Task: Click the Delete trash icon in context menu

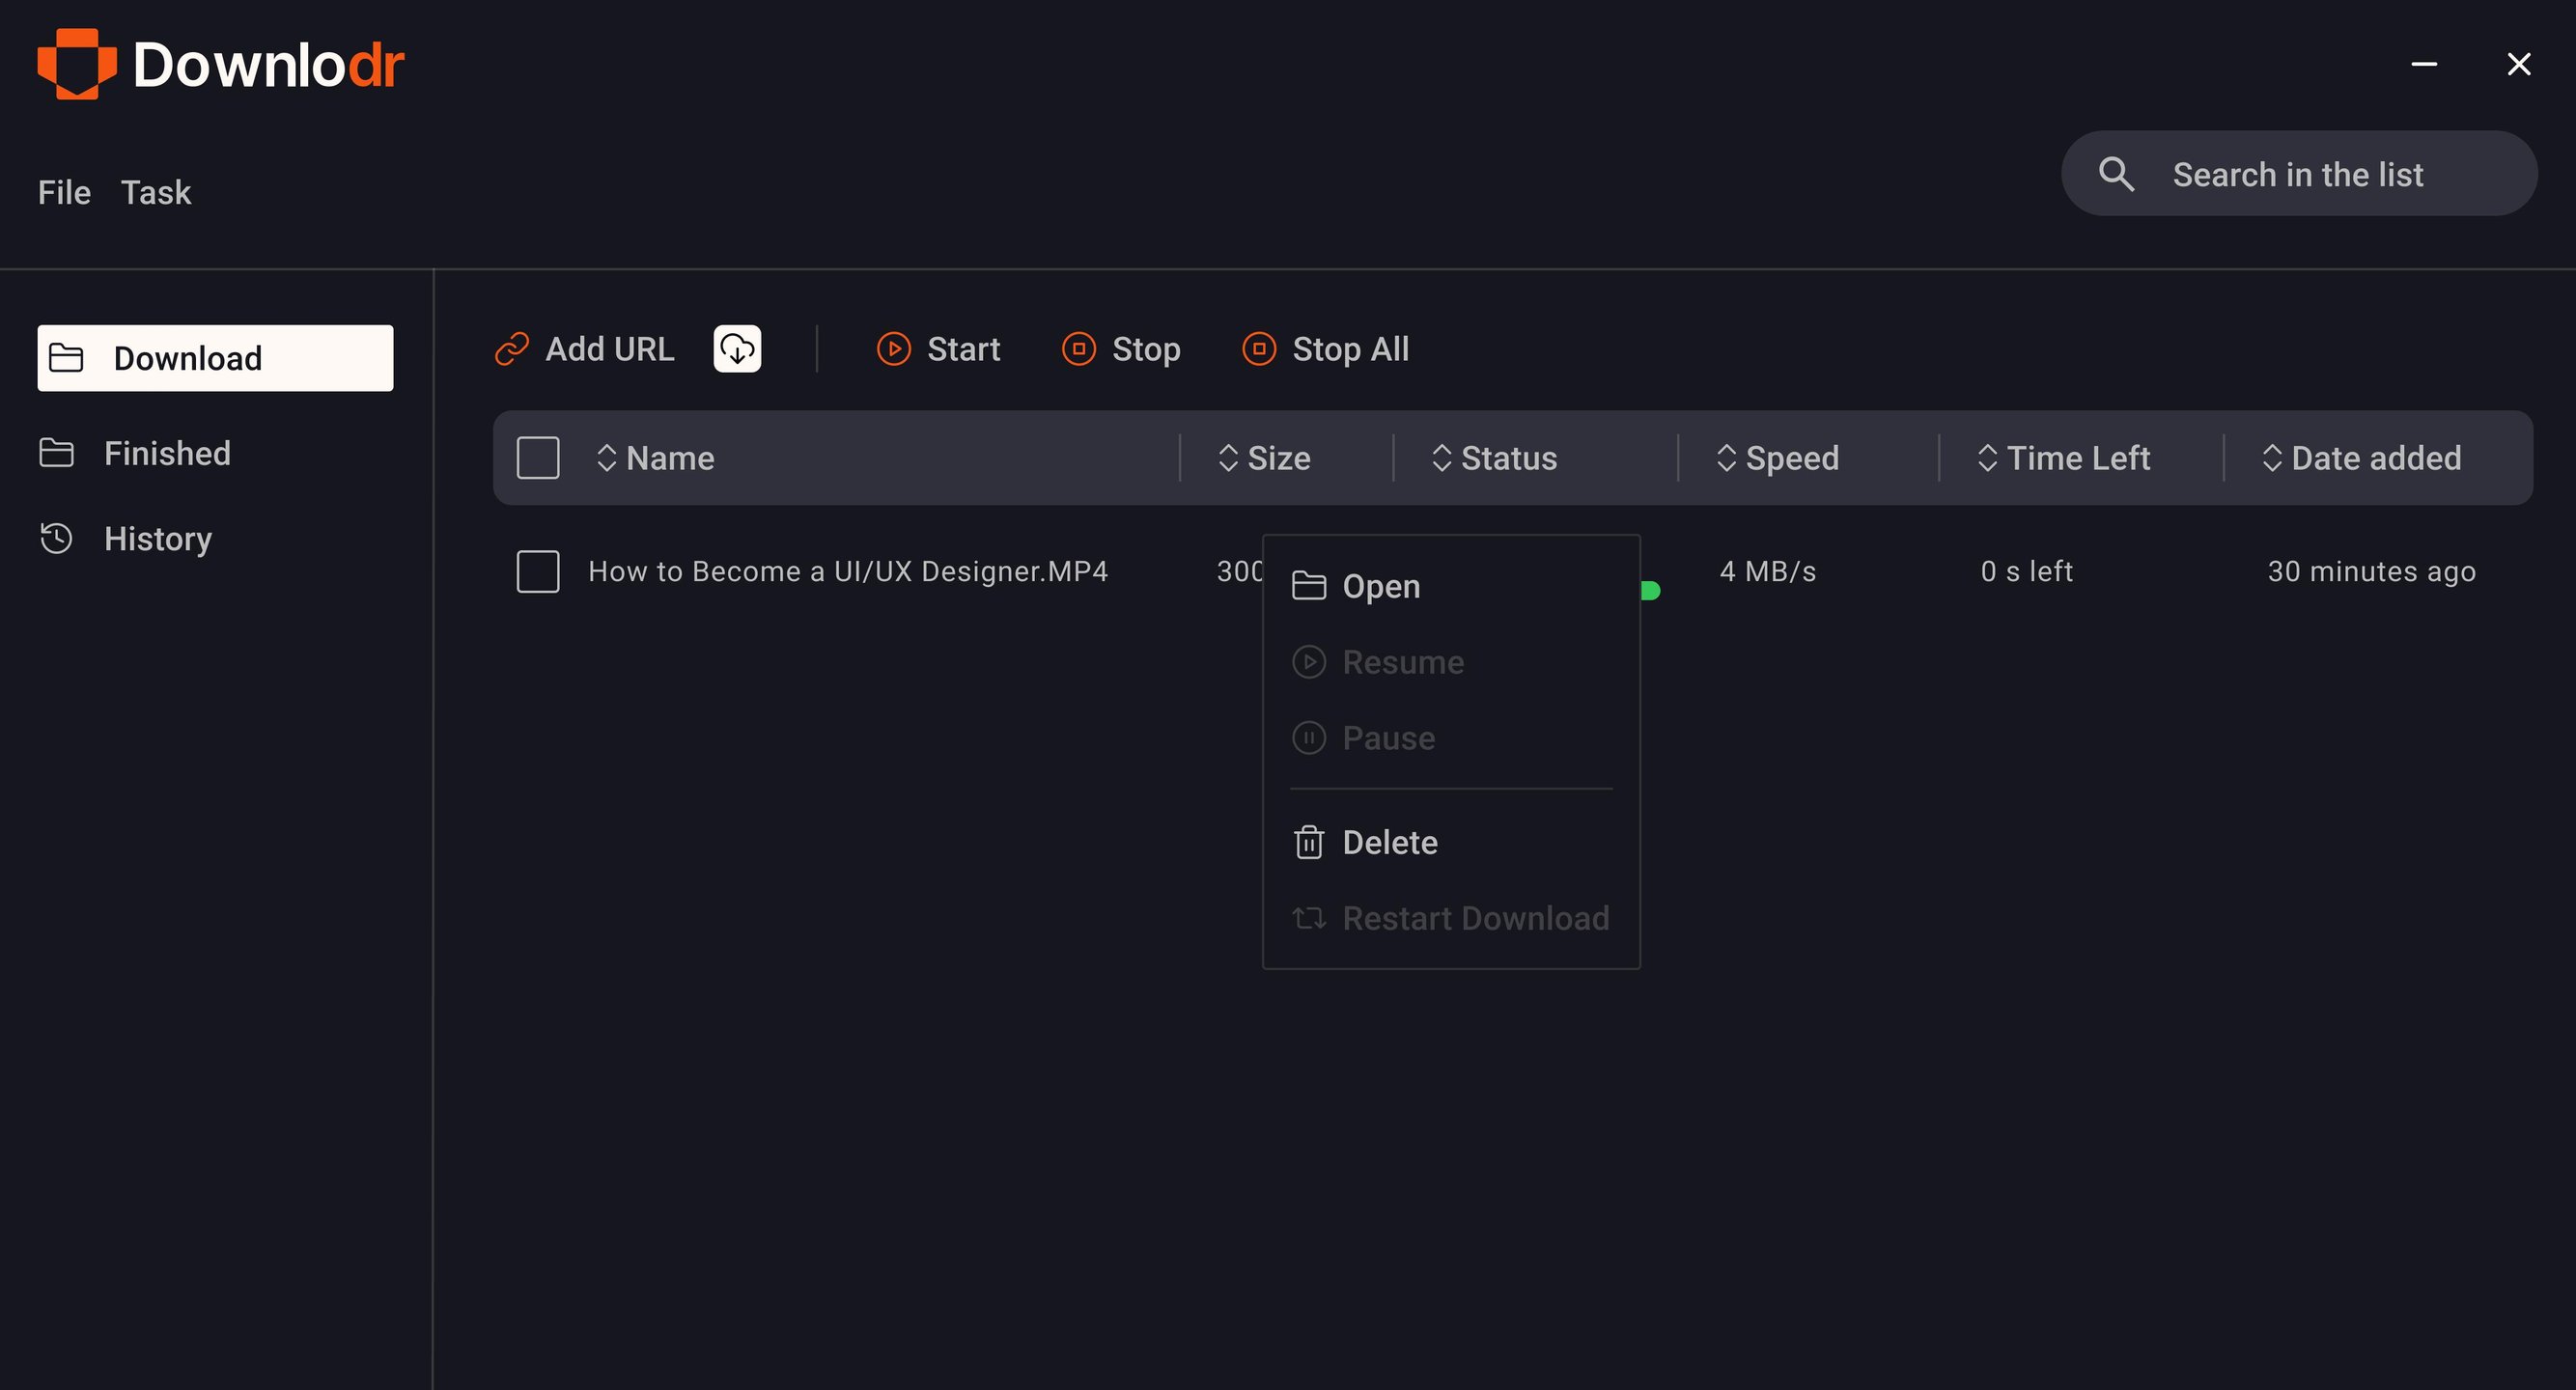Action: [1308, 842]
